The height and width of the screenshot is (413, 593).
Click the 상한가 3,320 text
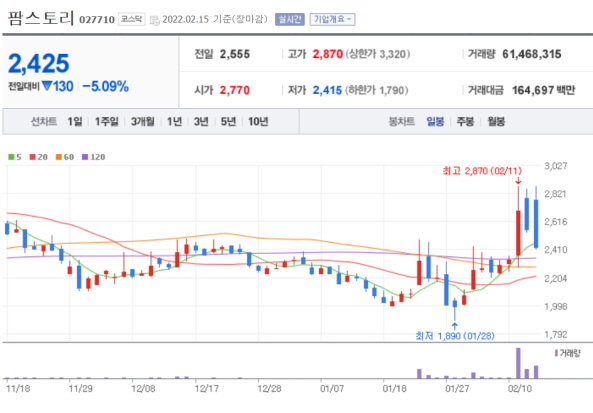[x=377, y=54]
